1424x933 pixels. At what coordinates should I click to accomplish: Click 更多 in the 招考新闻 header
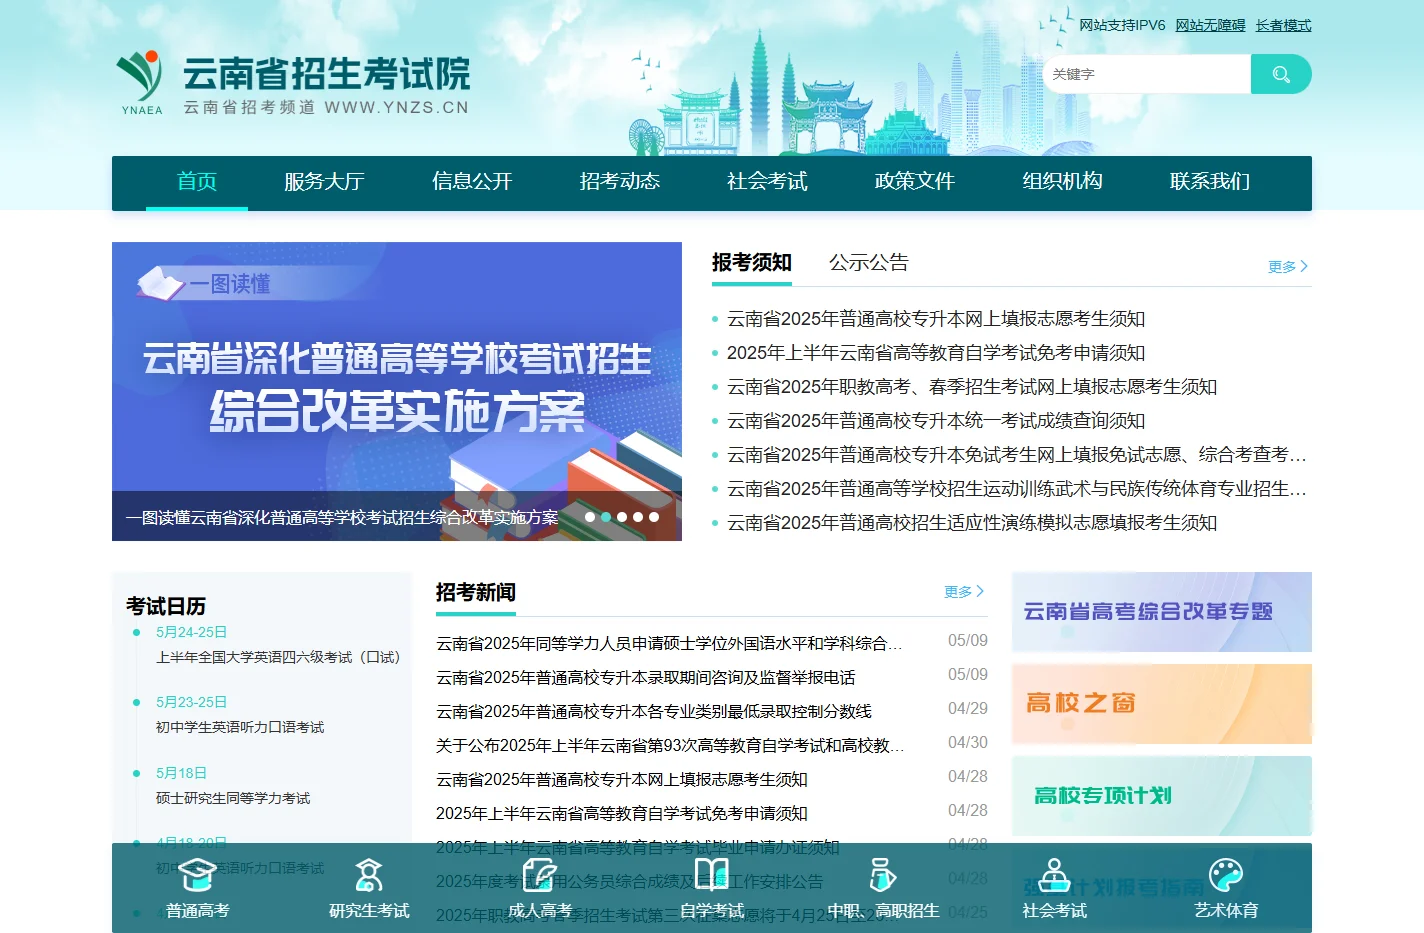[x=964, y=592]
